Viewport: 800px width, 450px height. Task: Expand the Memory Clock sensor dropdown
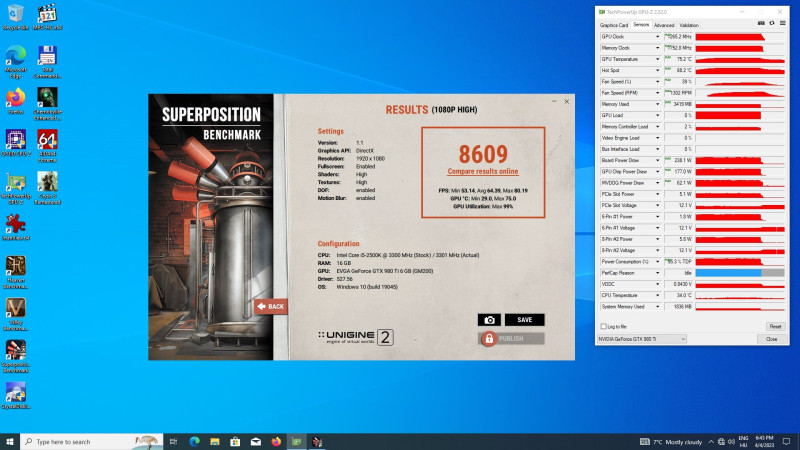tap(657, 48)
